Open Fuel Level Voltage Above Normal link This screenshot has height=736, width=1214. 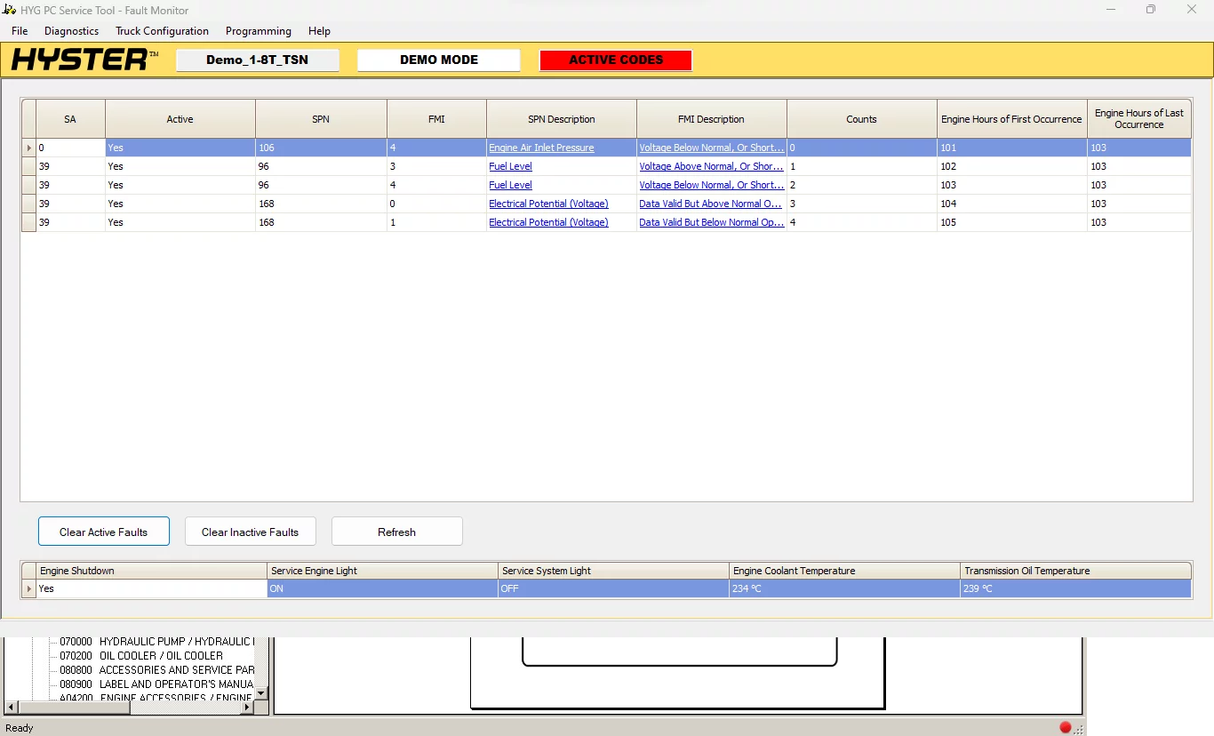coord(710,167)
